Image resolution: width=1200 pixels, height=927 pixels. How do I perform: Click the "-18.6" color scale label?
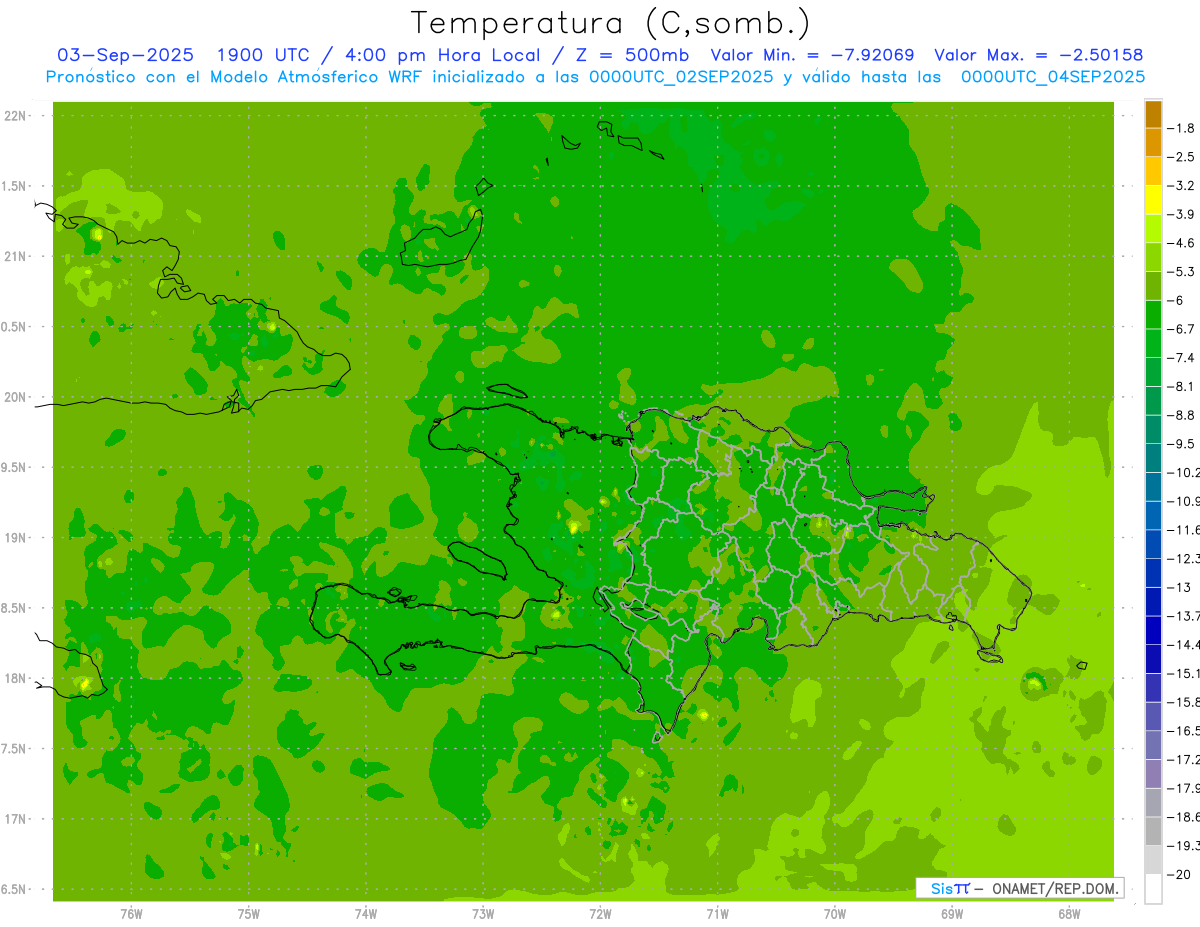click(1186, 817)
